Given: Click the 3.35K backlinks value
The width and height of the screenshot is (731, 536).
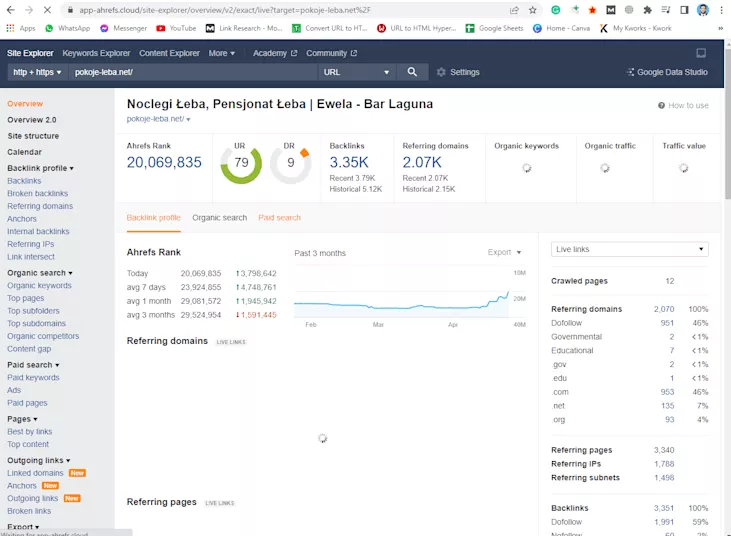Looking at the screenshot, I should [349, 162].
